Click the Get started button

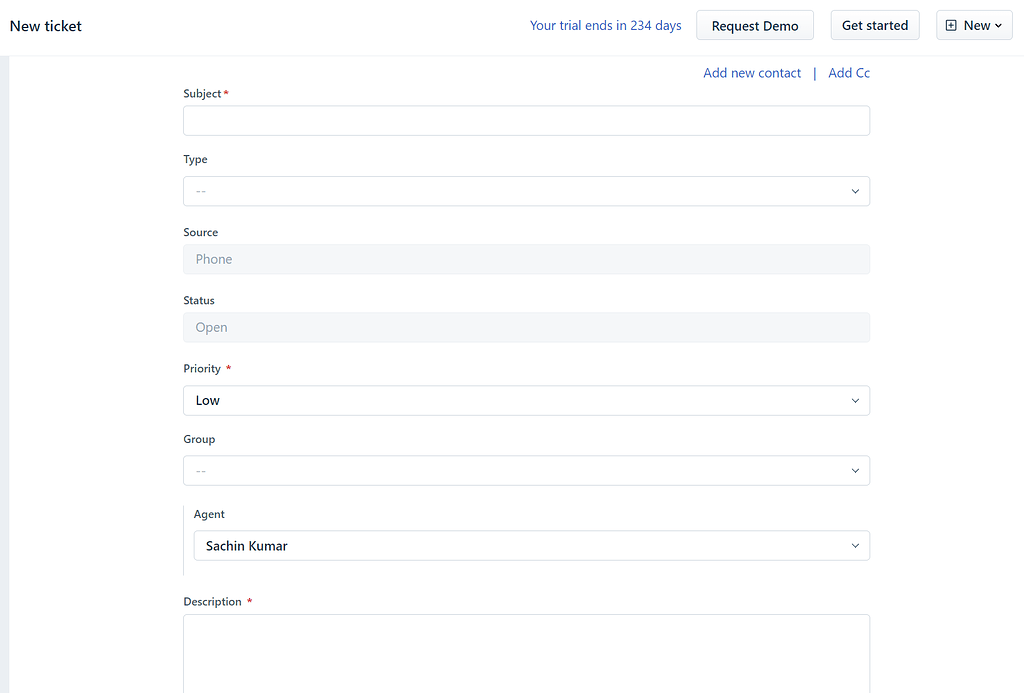(x=874, y=25)
